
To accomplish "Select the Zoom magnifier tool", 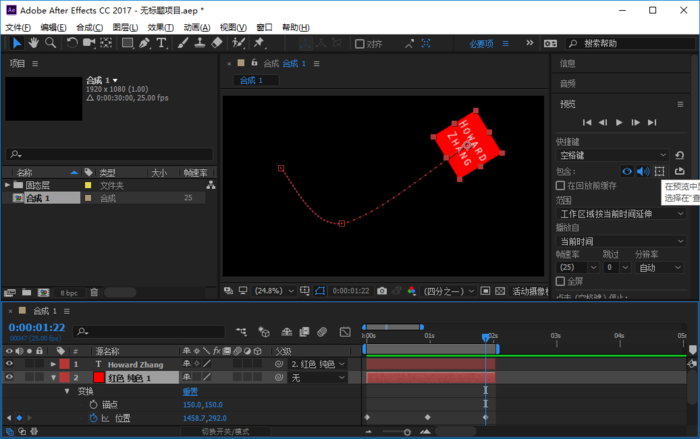I will click(x=50, y=43).
